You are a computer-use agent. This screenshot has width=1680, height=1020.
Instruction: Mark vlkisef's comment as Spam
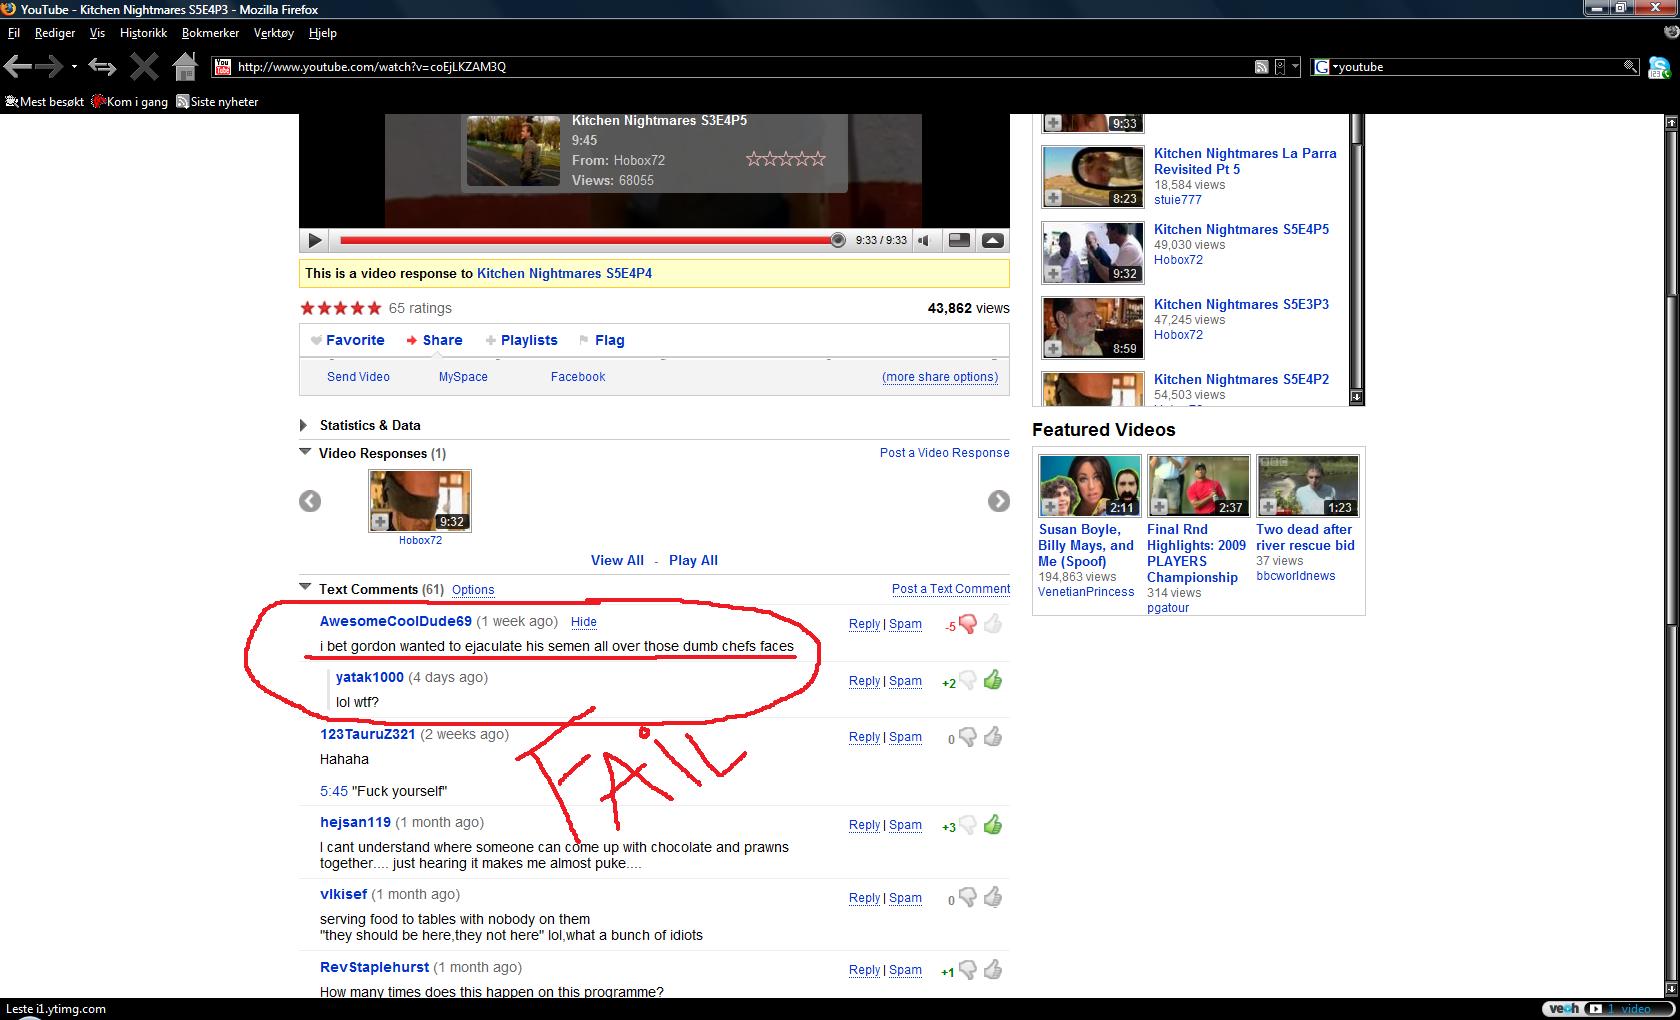coord(905,898)
